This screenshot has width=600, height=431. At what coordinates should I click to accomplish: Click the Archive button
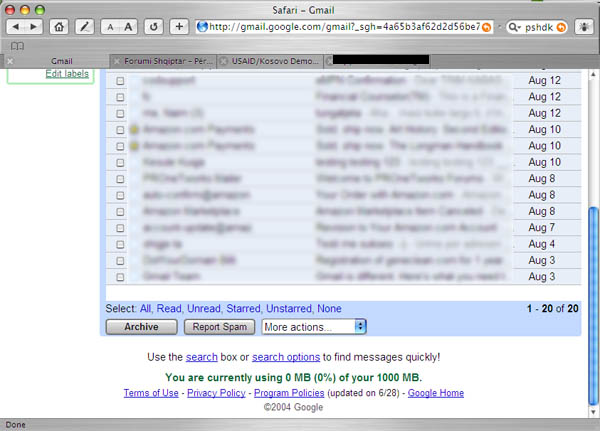[141, 327]
